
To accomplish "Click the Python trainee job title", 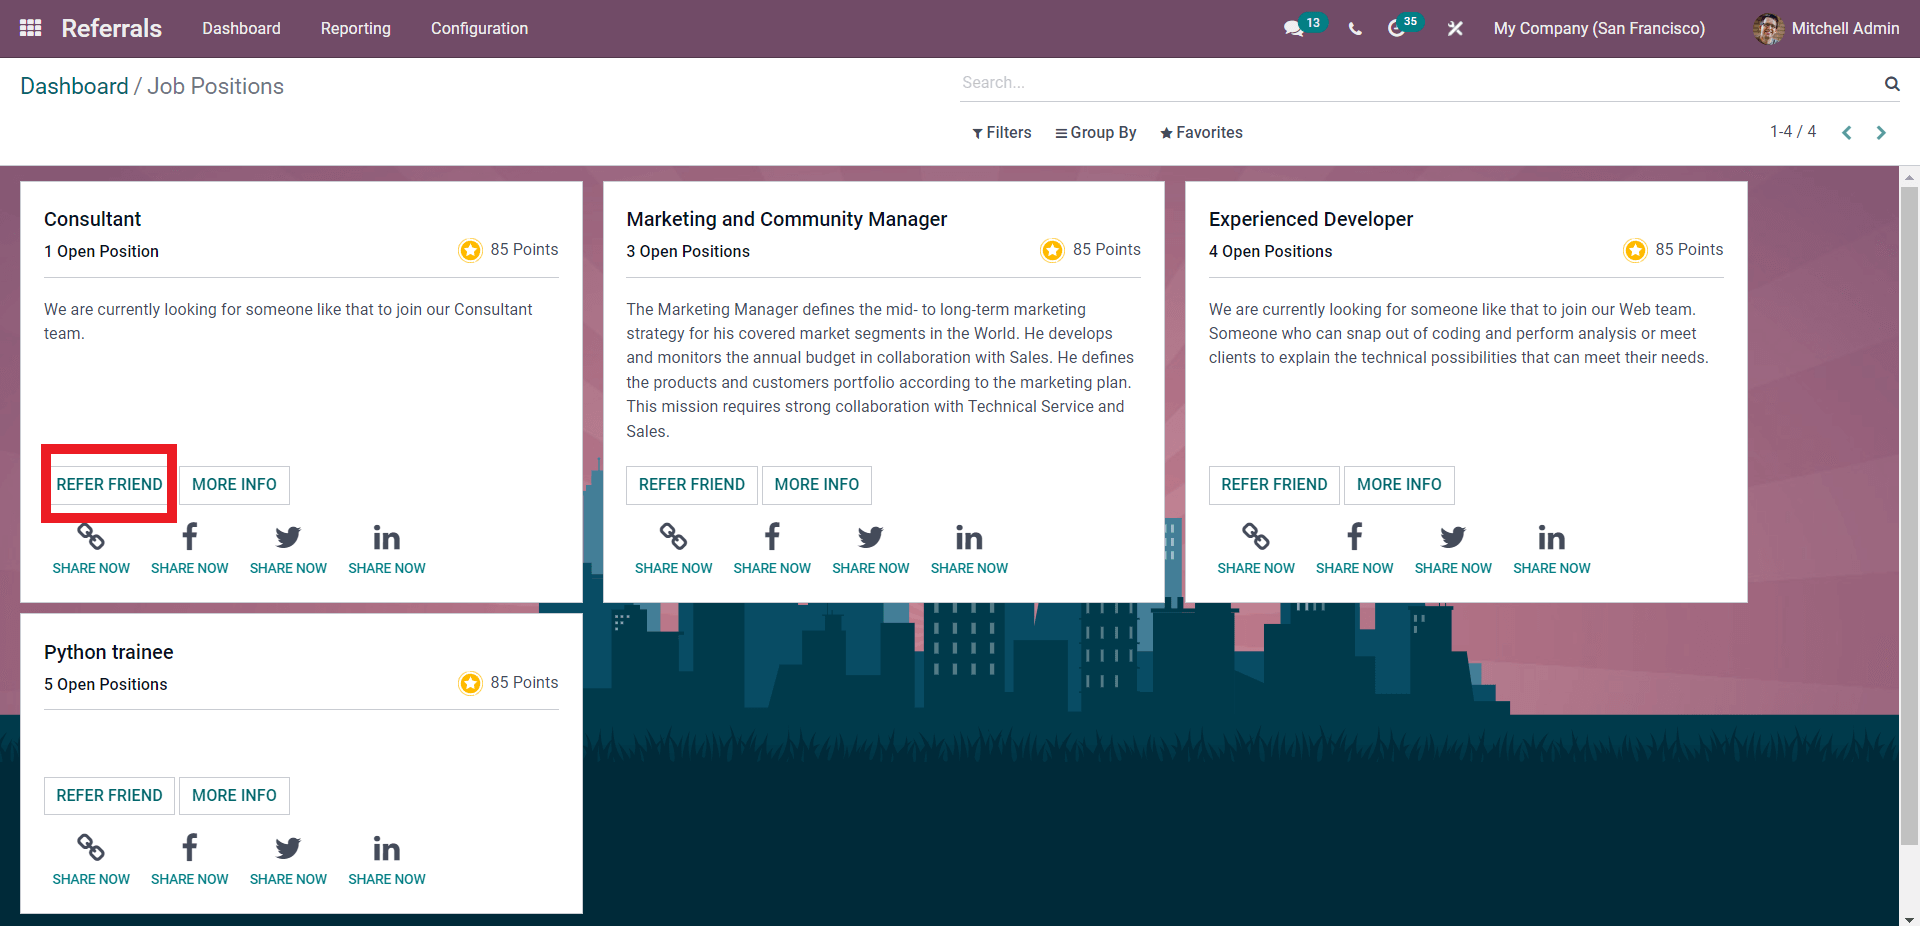I will 109,653.
